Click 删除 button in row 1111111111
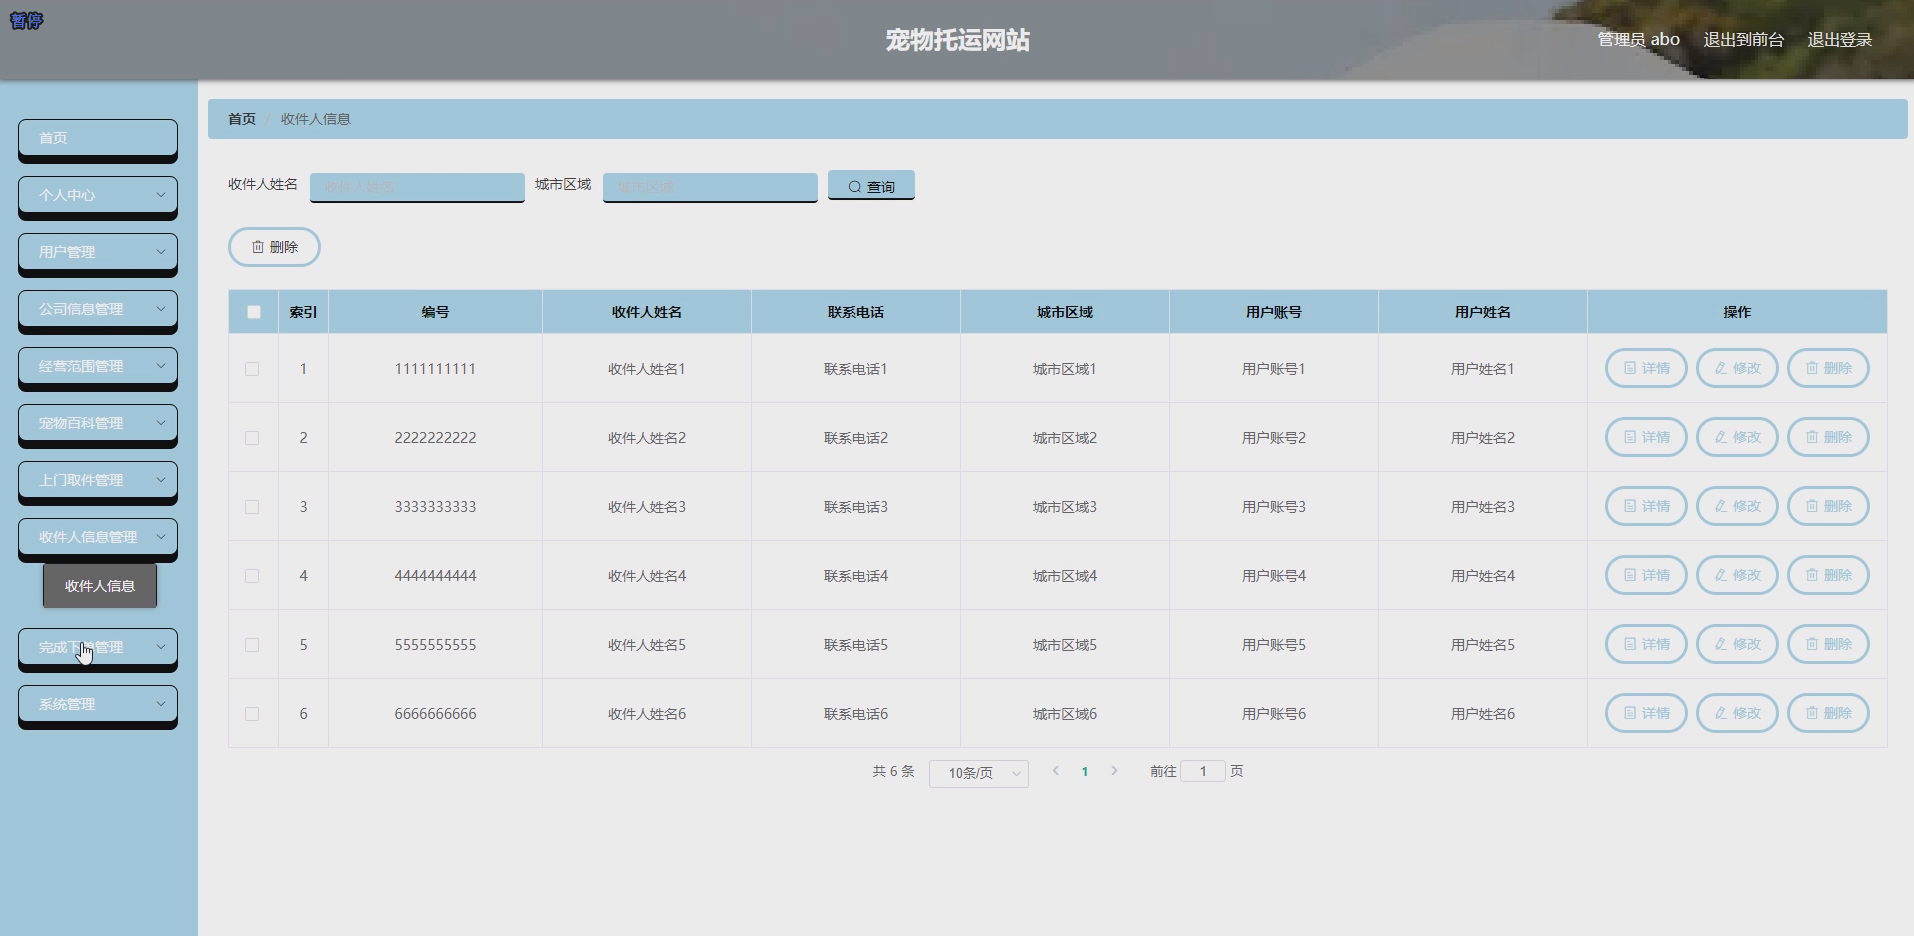The image size is (1914, 936). [x=1828, y=368]
